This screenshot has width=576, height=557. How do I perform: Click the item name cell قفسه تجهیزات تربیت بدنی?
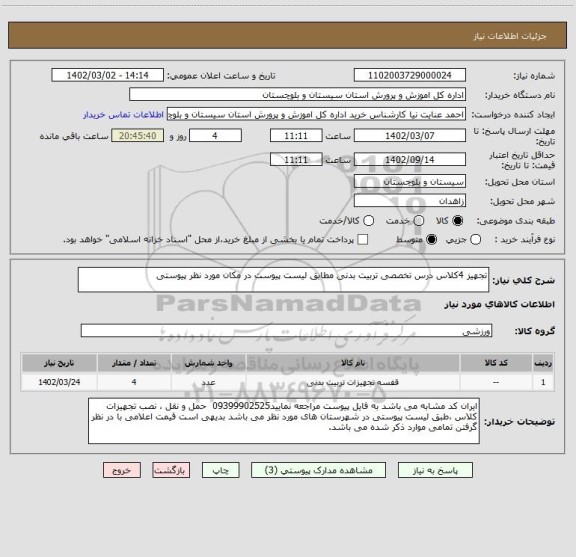(353, 382)
